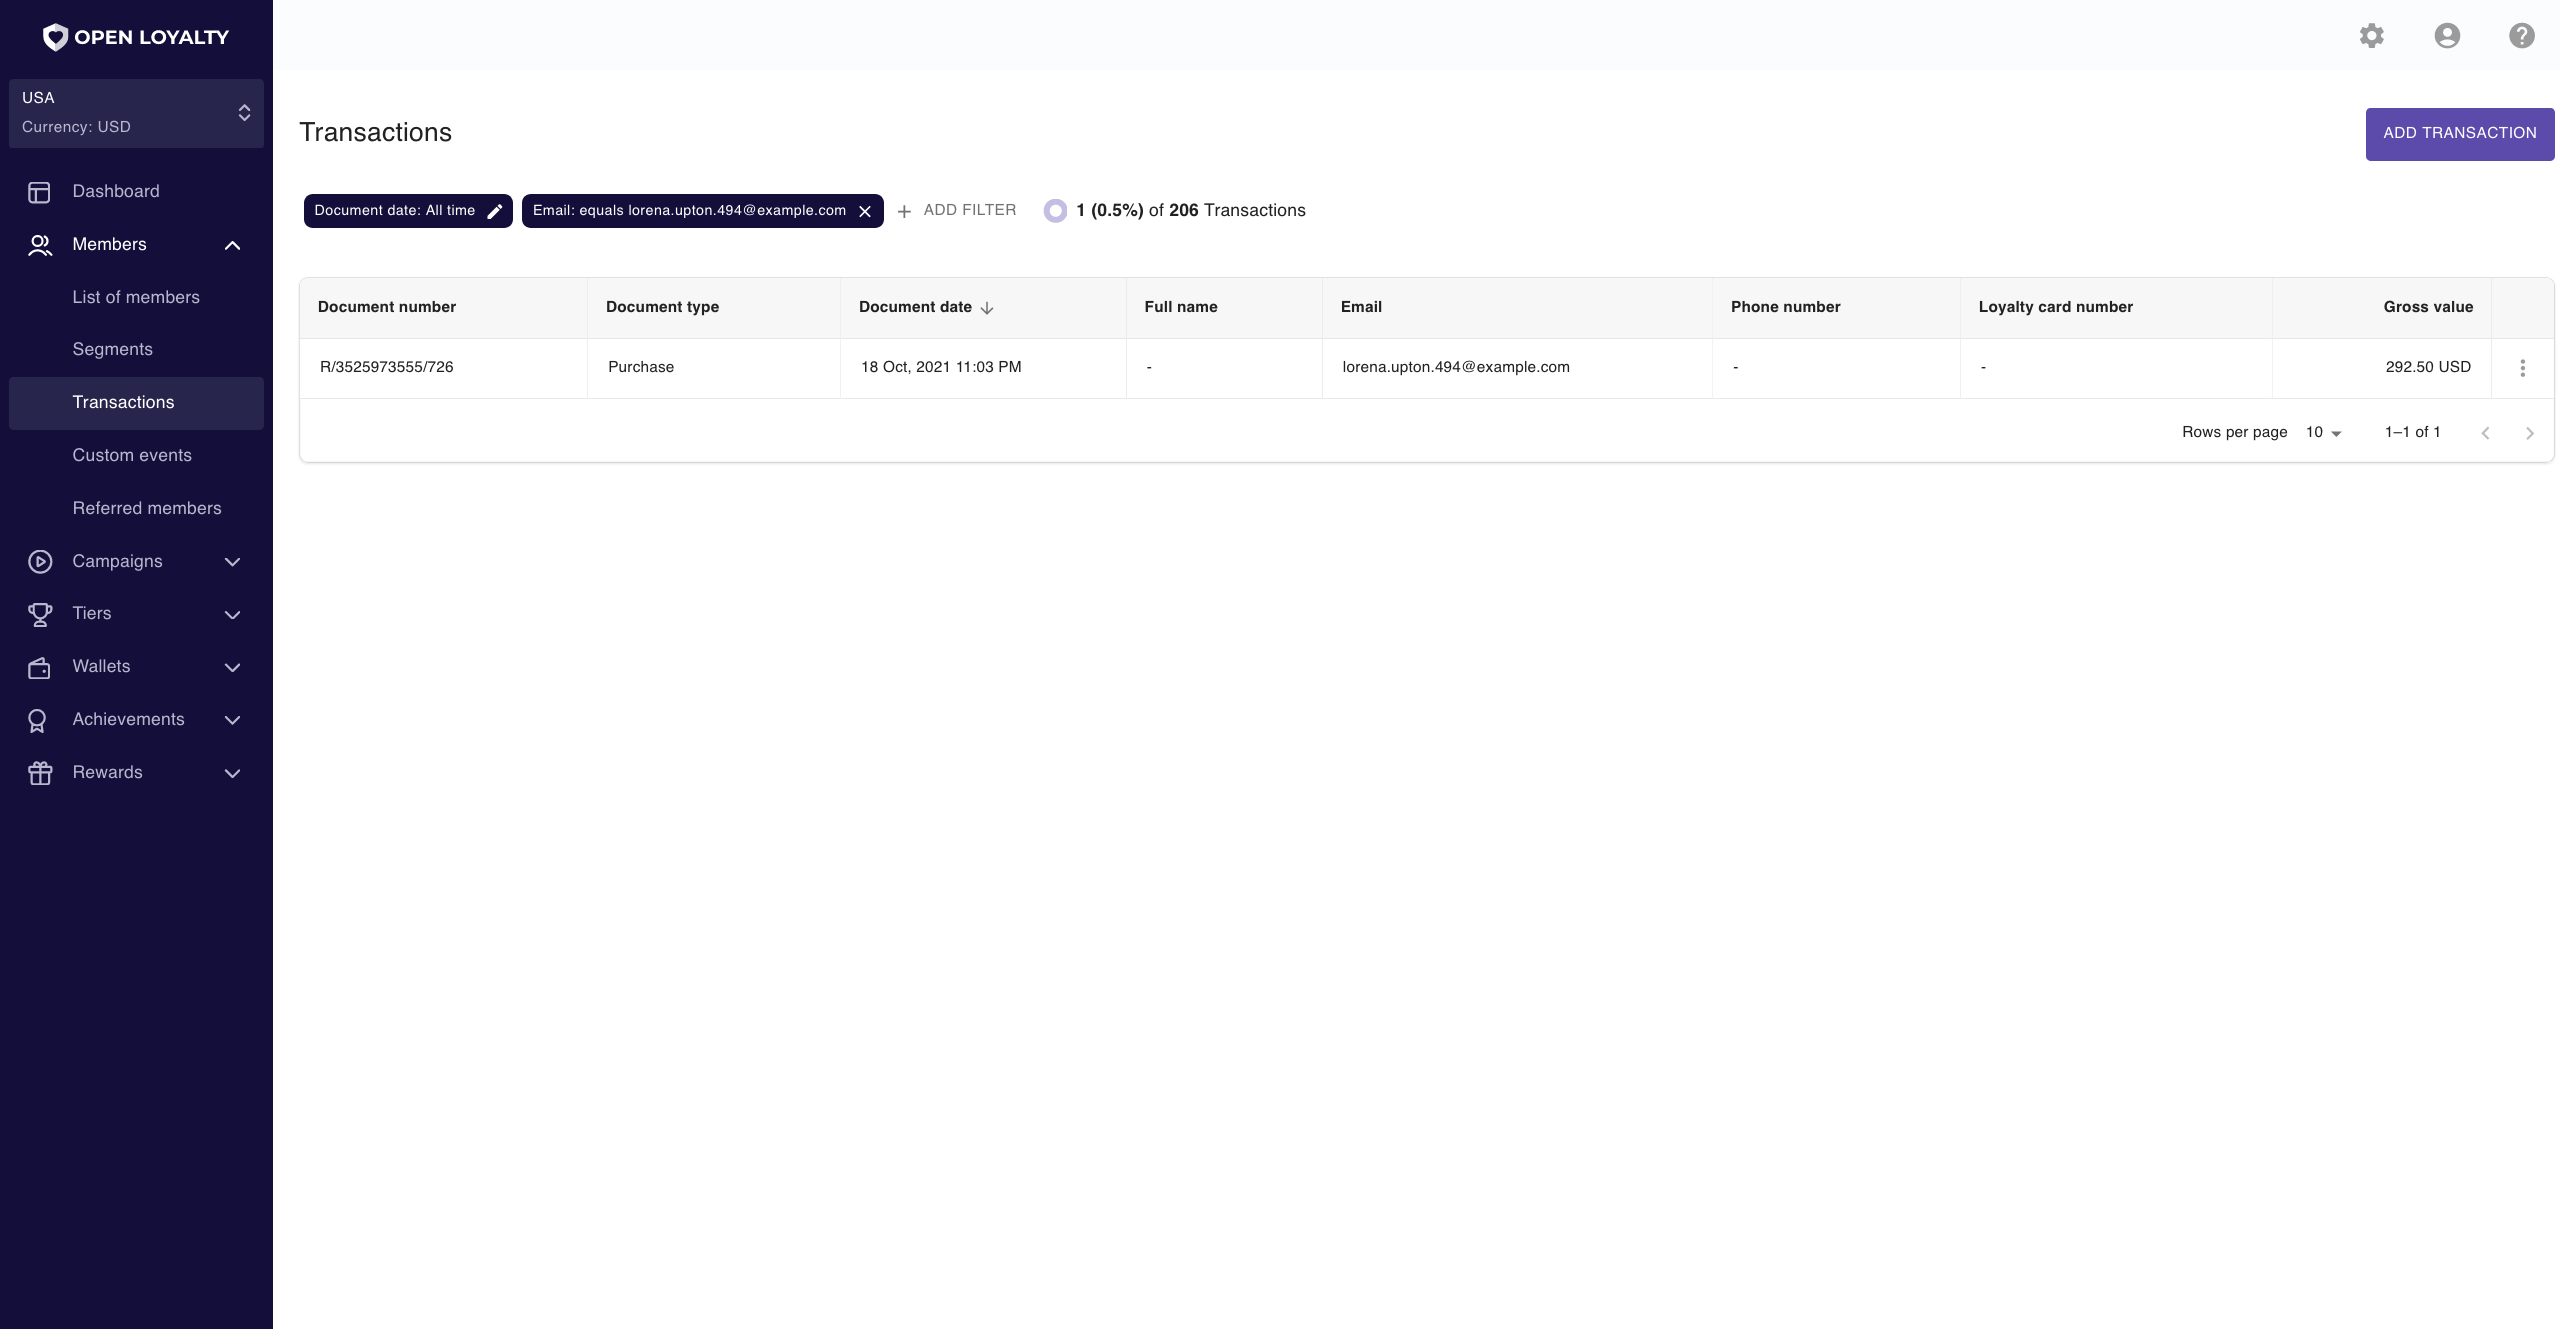Expand the Campaigns section chevron
The image size is (2560, 1329).
click(232, 562)
